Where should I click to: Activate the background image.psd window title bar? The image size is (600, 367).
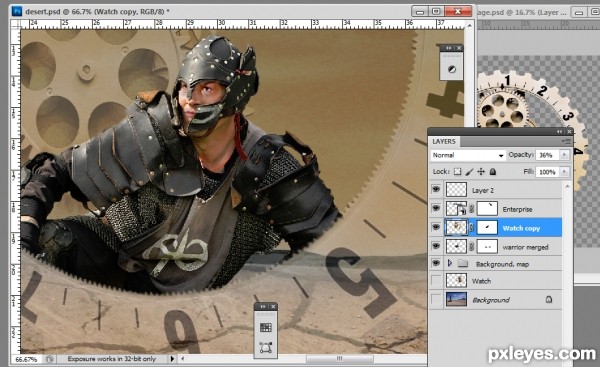pos(522,12)
